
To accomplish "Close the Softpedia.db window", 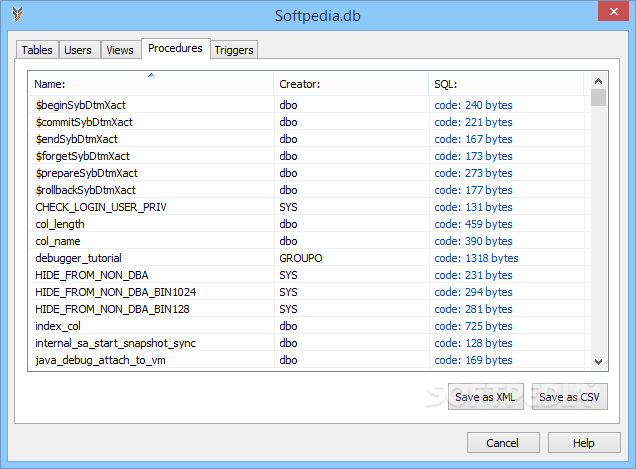I will (x=613, y=11).
